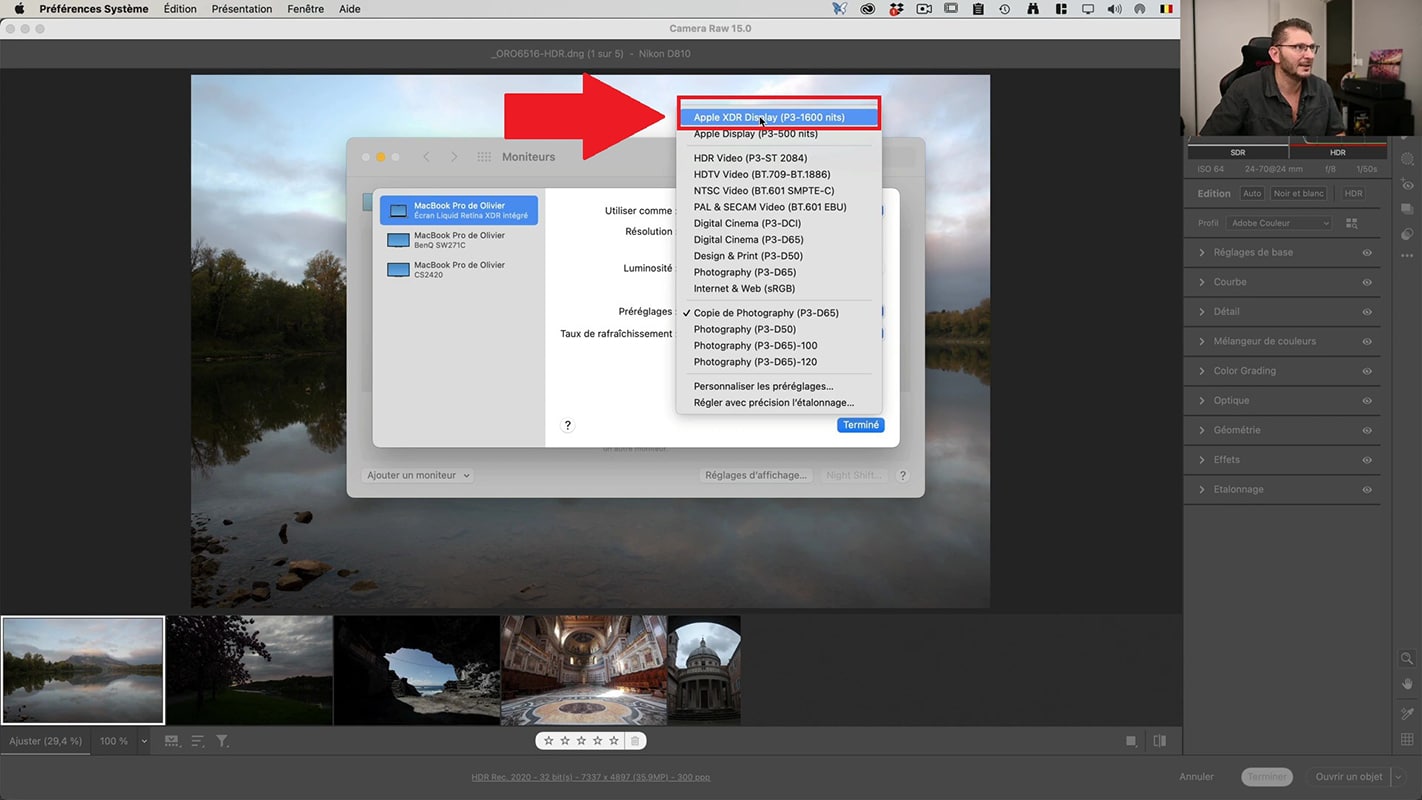Image resolution: width=1422 pixels, height=800 pixels.
Task: Toggle the grid overlay icon
Action: 1407,740
